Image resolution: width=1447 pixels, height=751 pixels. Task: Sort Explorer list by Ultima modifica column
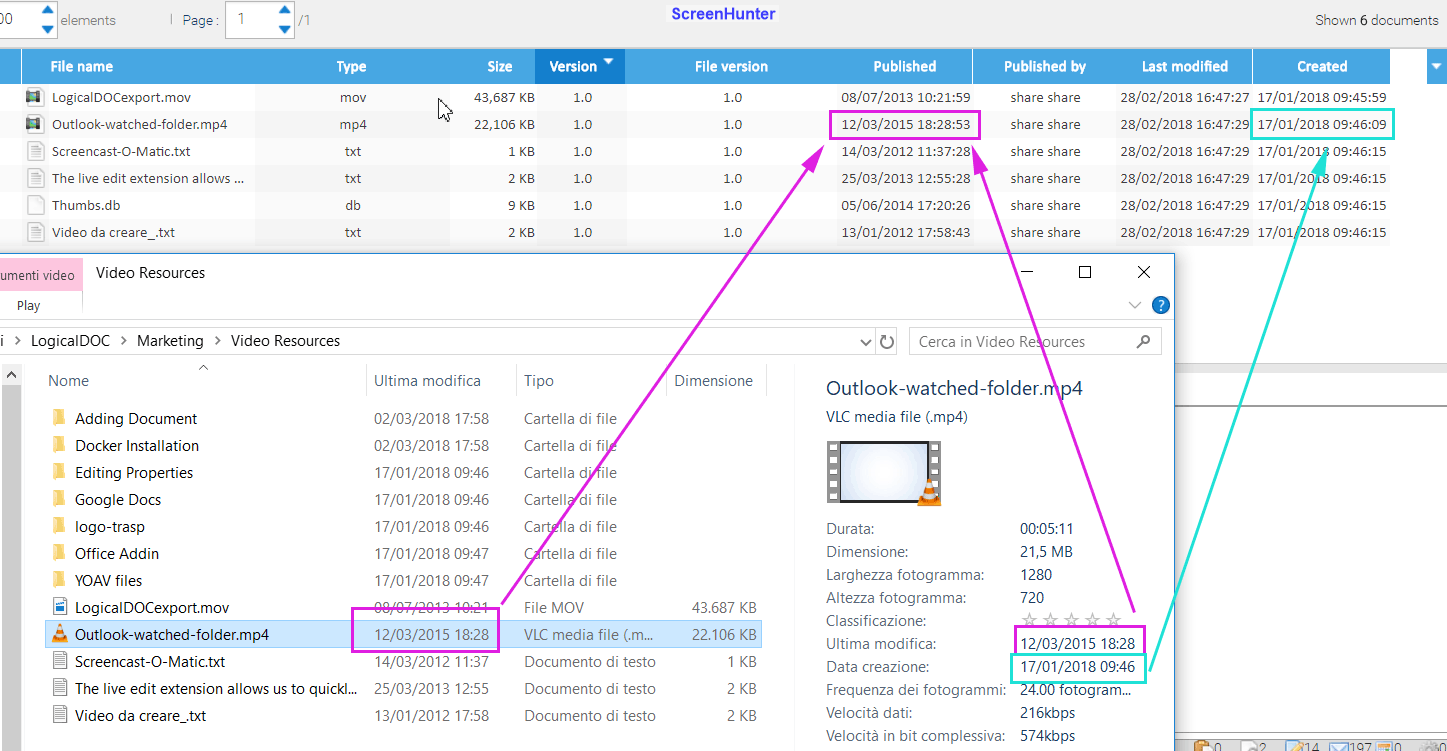click(427, 381)
